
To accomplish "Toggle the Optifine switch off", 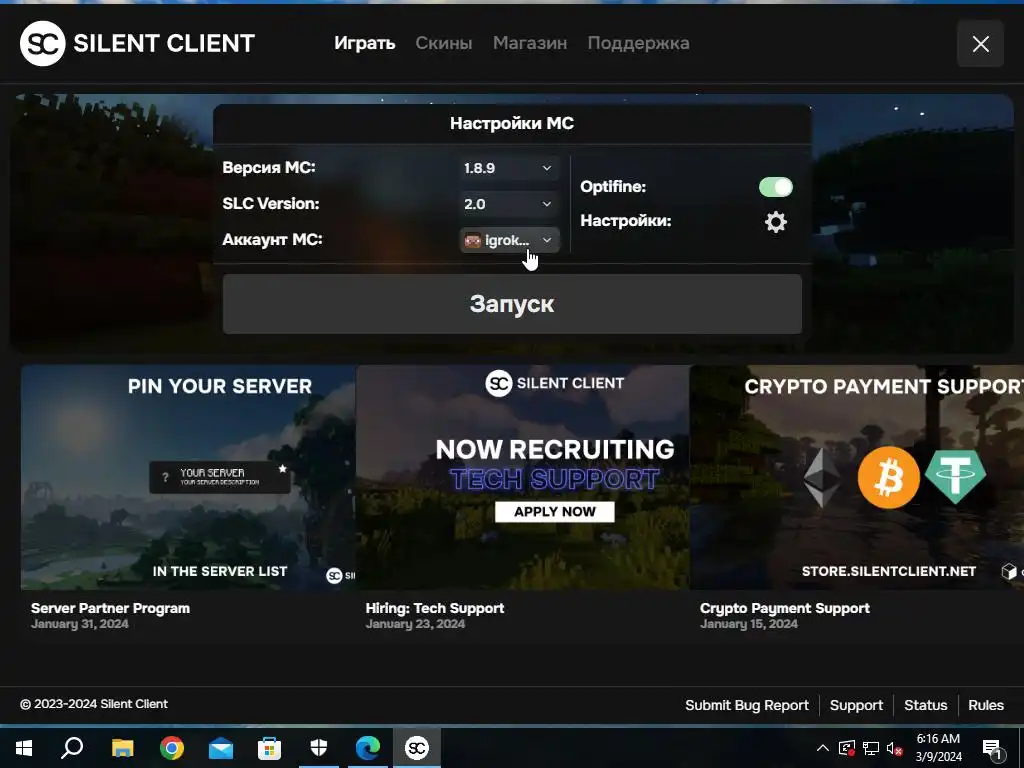I will [x=775, y=187].
